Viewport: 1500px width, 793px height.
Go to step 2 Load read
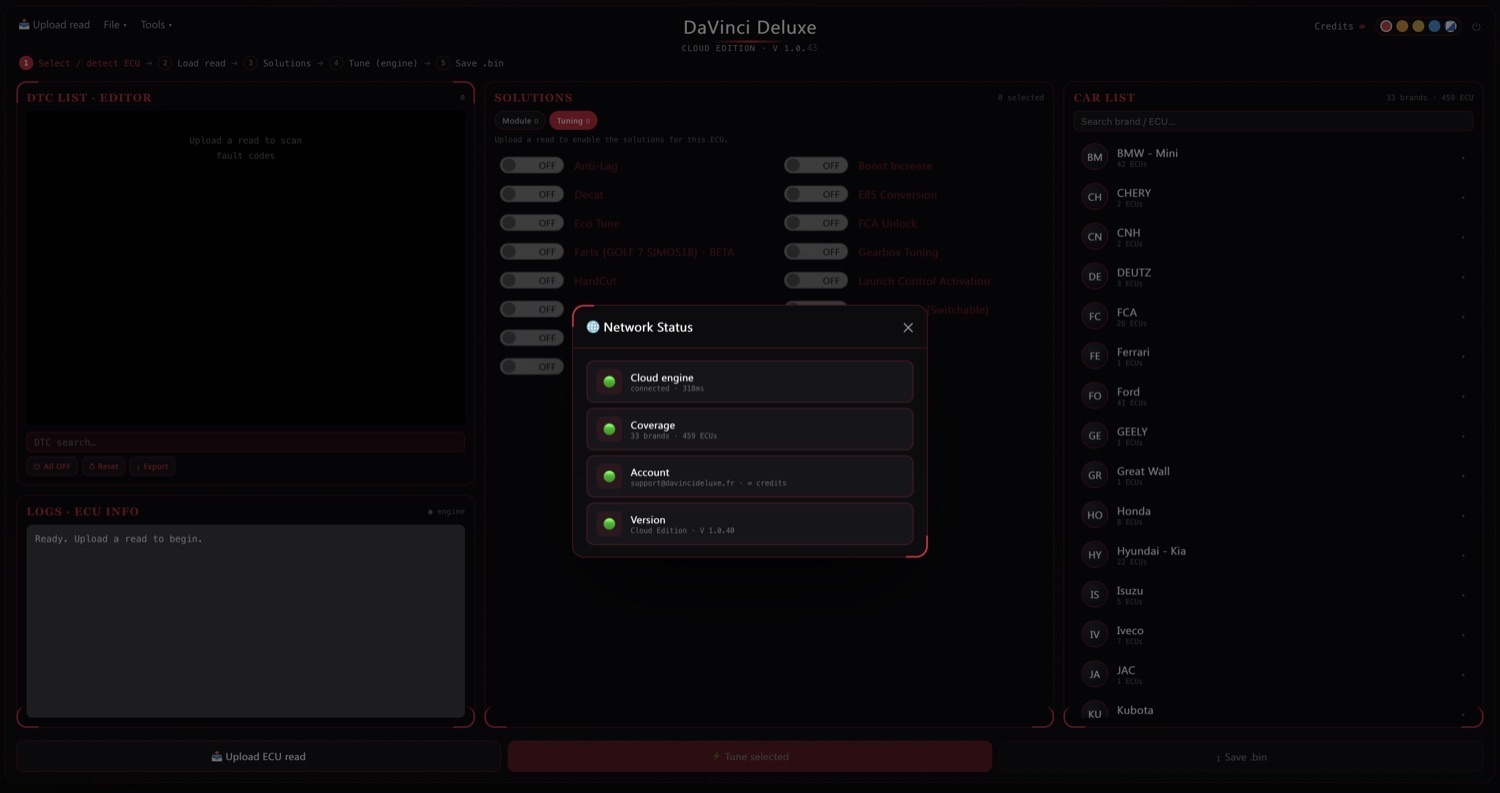[193, 63]
